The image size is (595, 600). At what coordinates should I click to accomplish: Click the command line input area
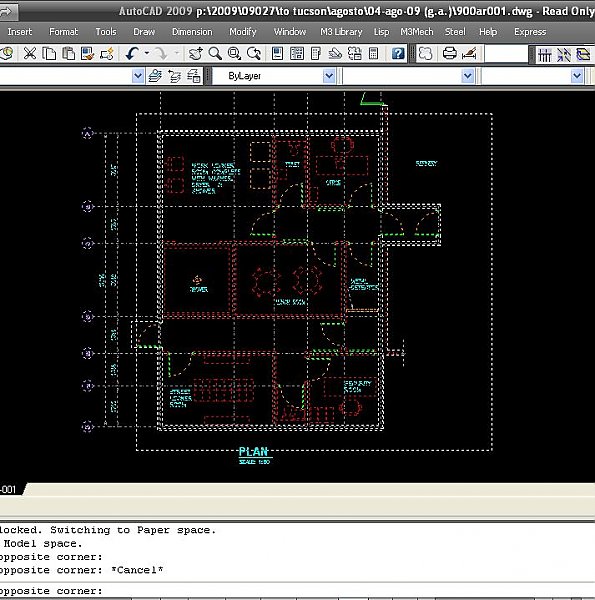point(297,591)
